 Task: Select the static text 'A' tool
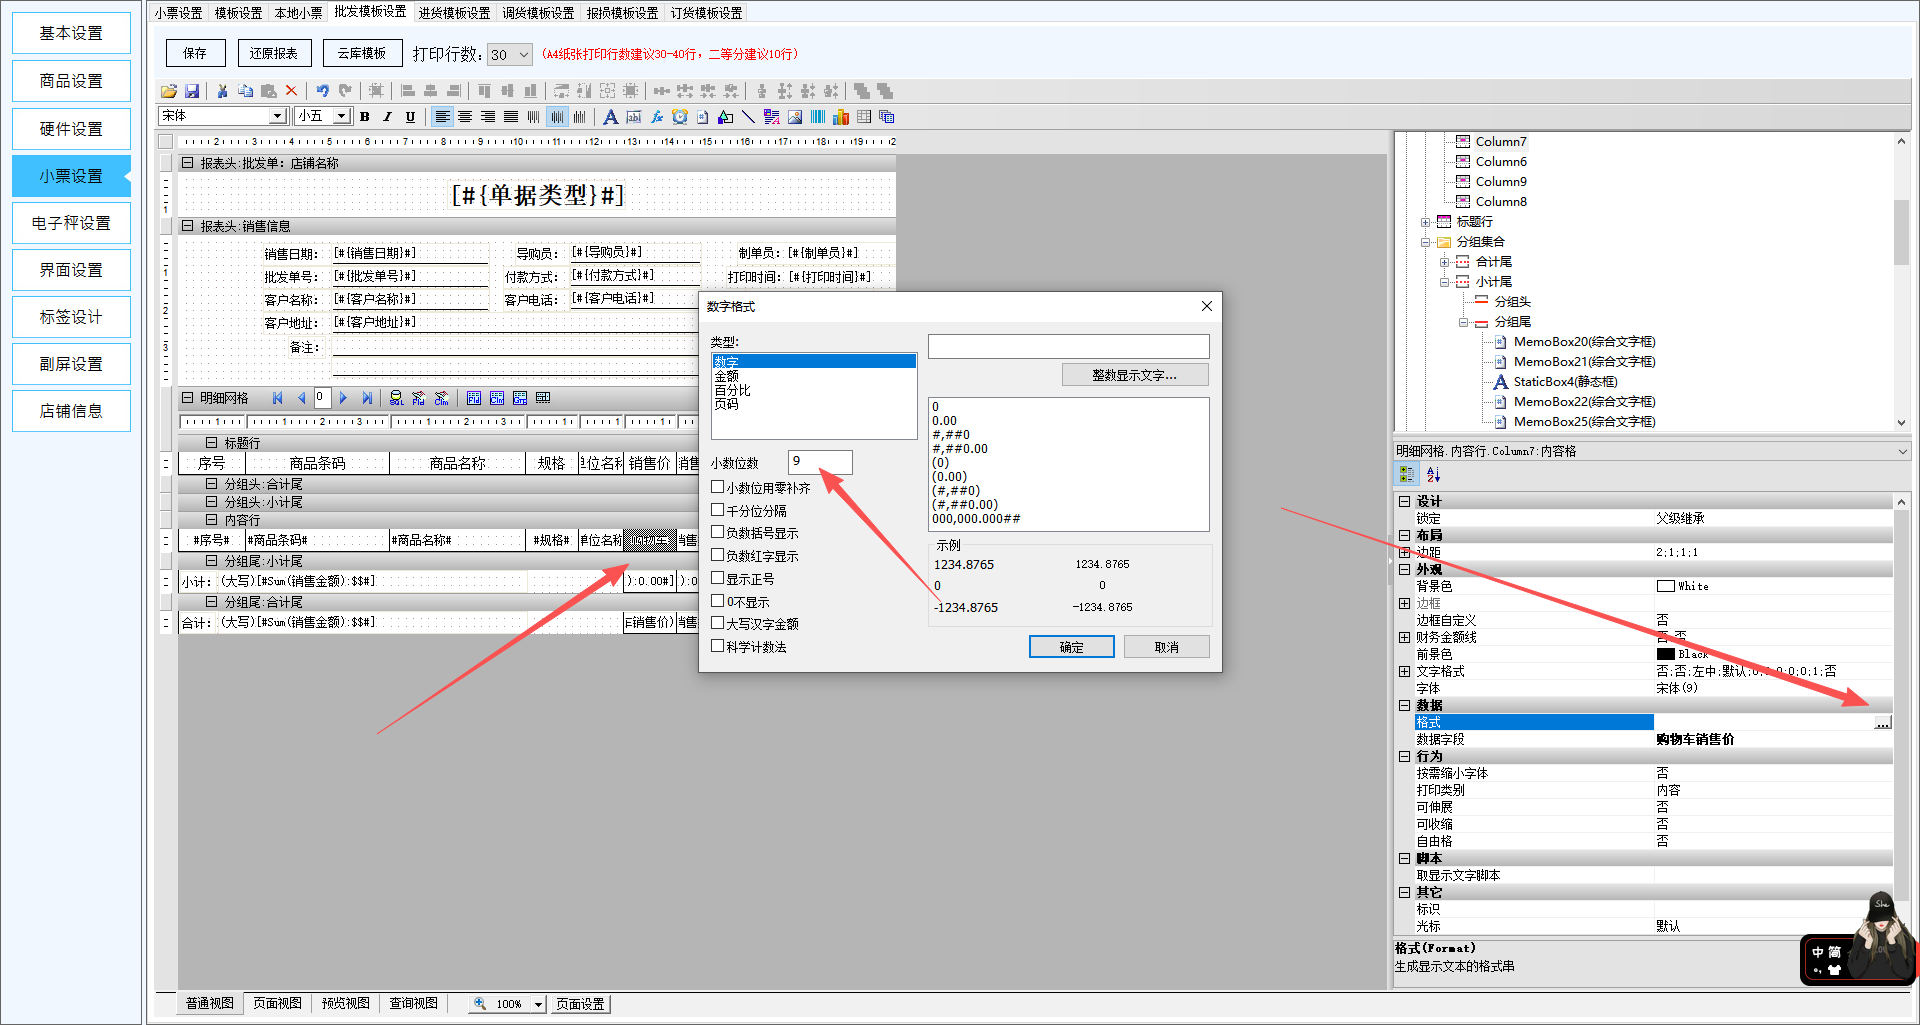610,117
